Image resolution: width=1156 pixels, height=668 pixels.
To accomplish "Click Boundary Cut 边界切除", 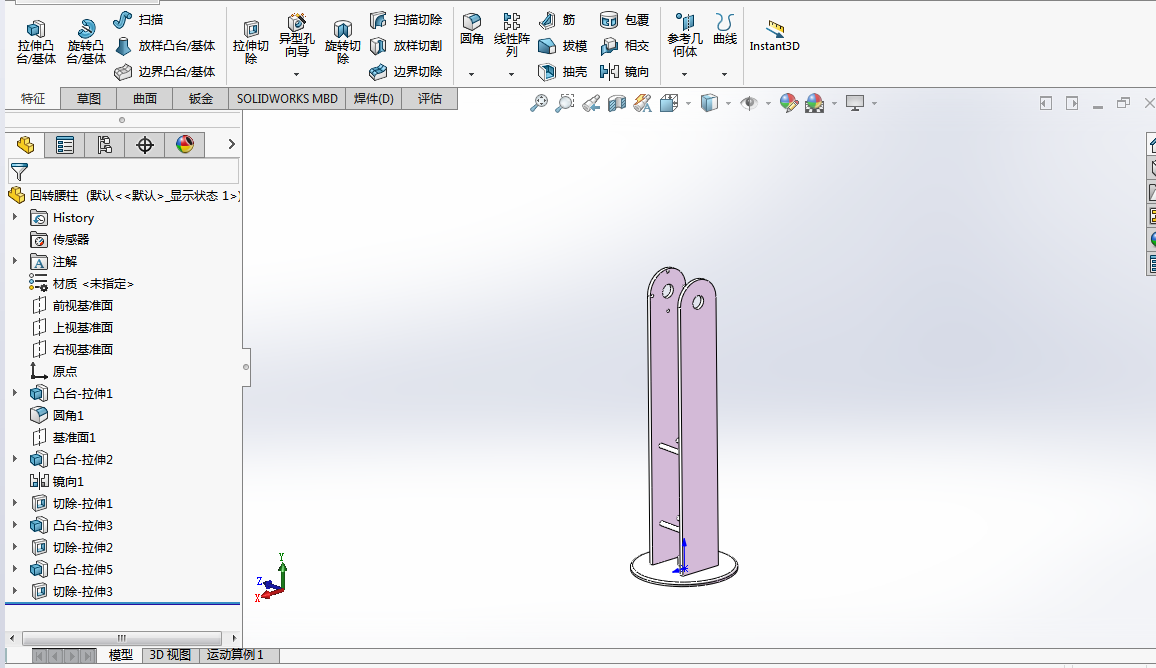I will point(406,72).
